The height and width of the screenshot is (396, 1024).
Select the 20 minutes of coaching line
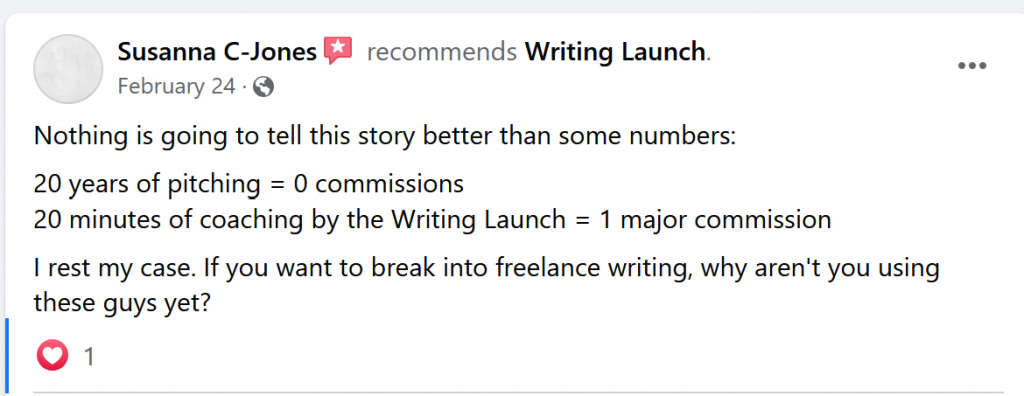click(432, 220)
